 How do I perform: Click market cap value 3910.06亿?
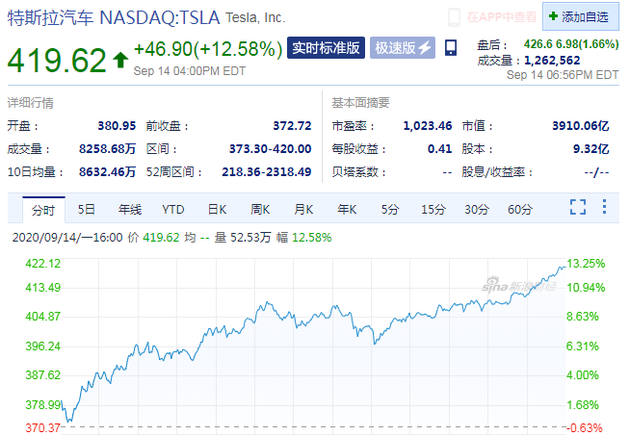tap(581, 126)
